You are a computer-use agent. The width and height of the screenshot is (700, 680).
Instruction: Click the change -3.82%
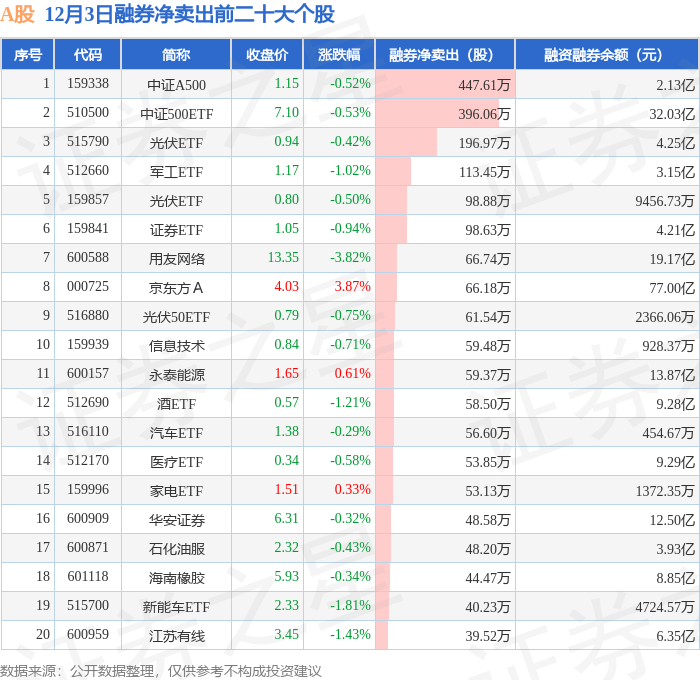click(x=350, y=258)
